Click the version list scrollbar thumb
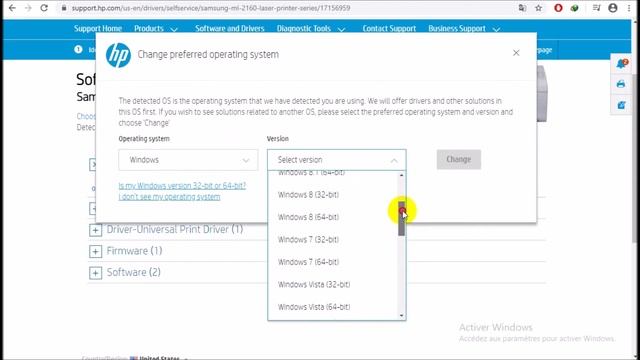 pos(402,219)
